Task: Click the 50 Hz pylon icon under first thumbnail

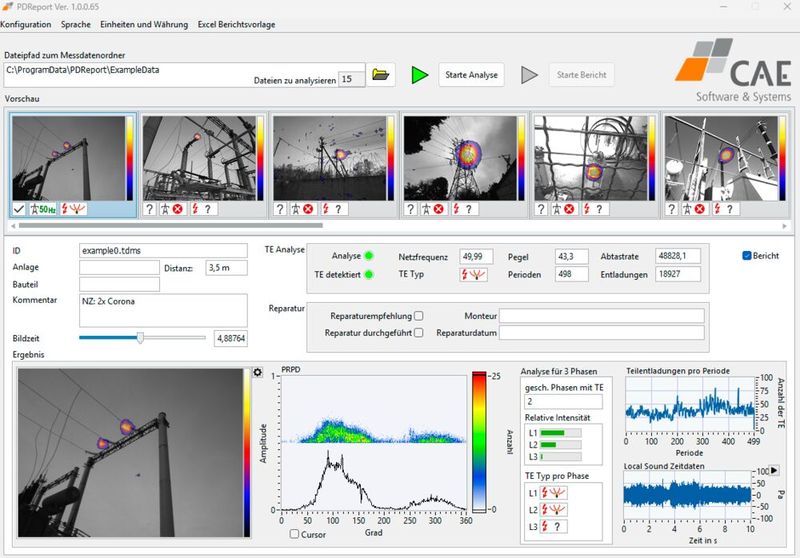Action: point(42,209)
